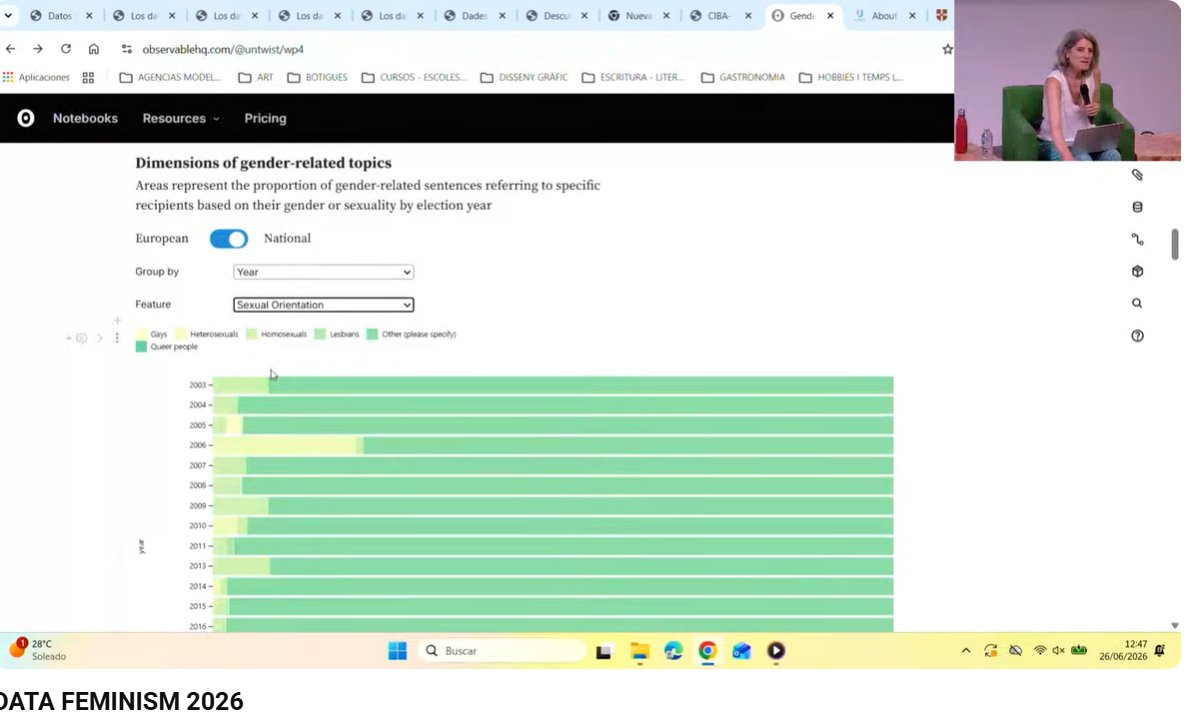The image size is (1192, 717).
Task: Open the database icon in right sidebar
Action: coord(1137,207)
